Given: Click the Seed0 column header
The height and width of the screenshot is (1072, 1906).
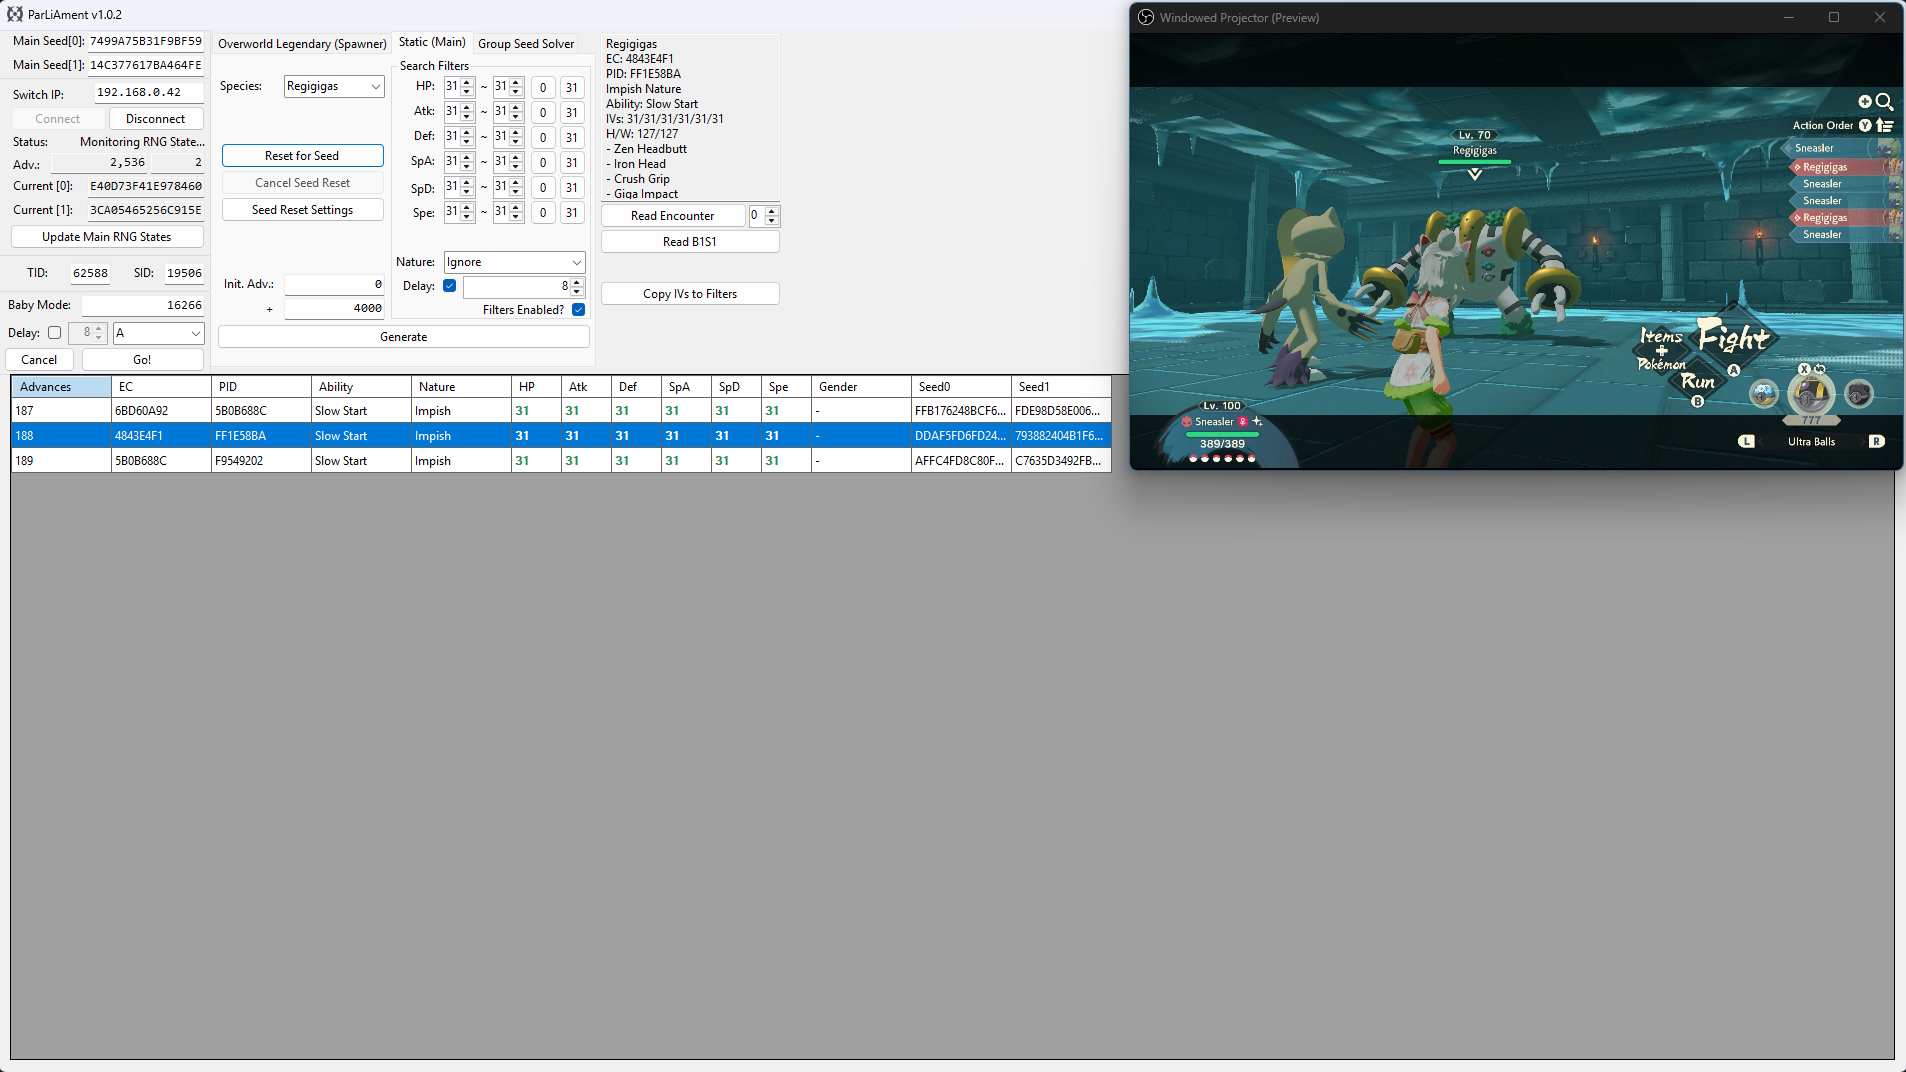Looking at the screenshot, I should (x=961, y=387).
